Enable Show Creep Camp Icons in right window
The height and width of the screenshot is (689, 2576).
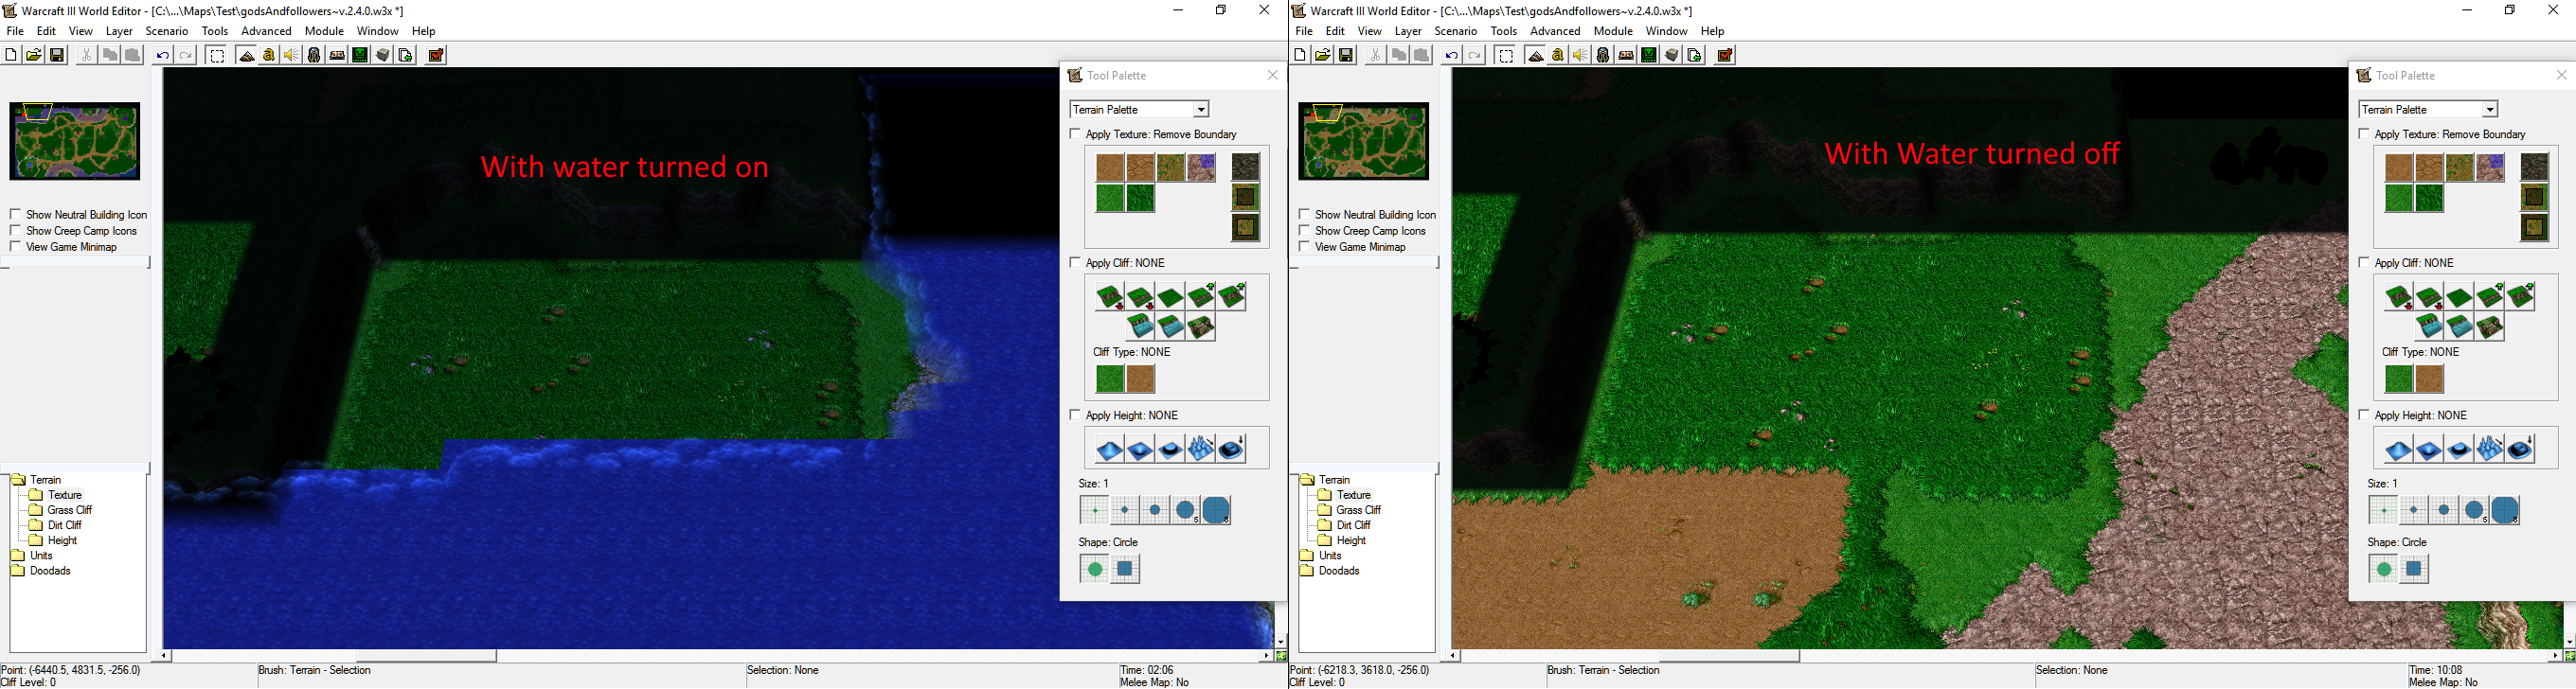[1304, 230]
